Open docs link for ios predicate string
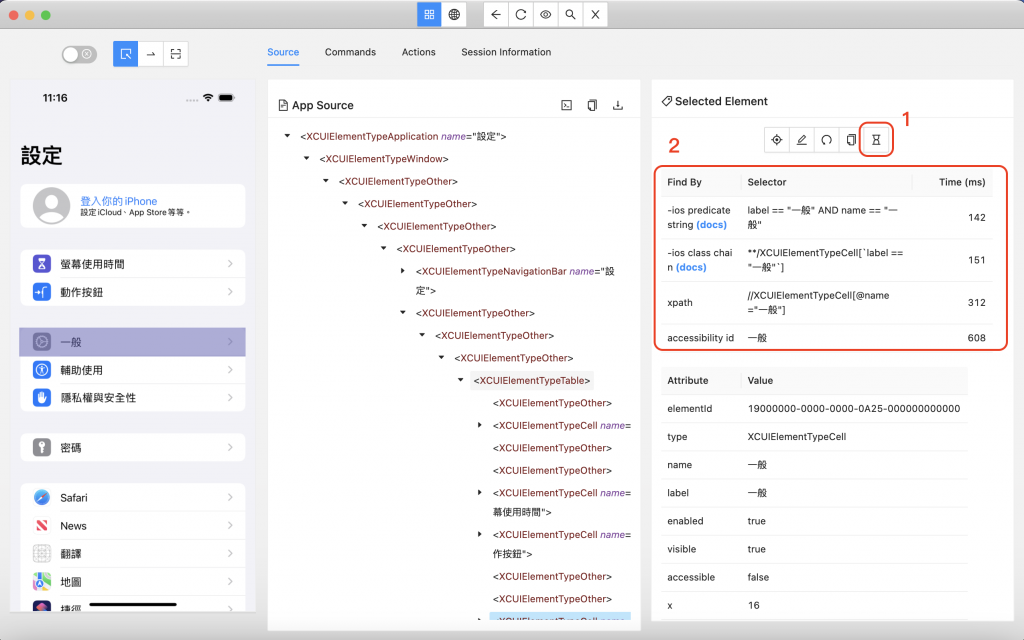 point(711,225)
